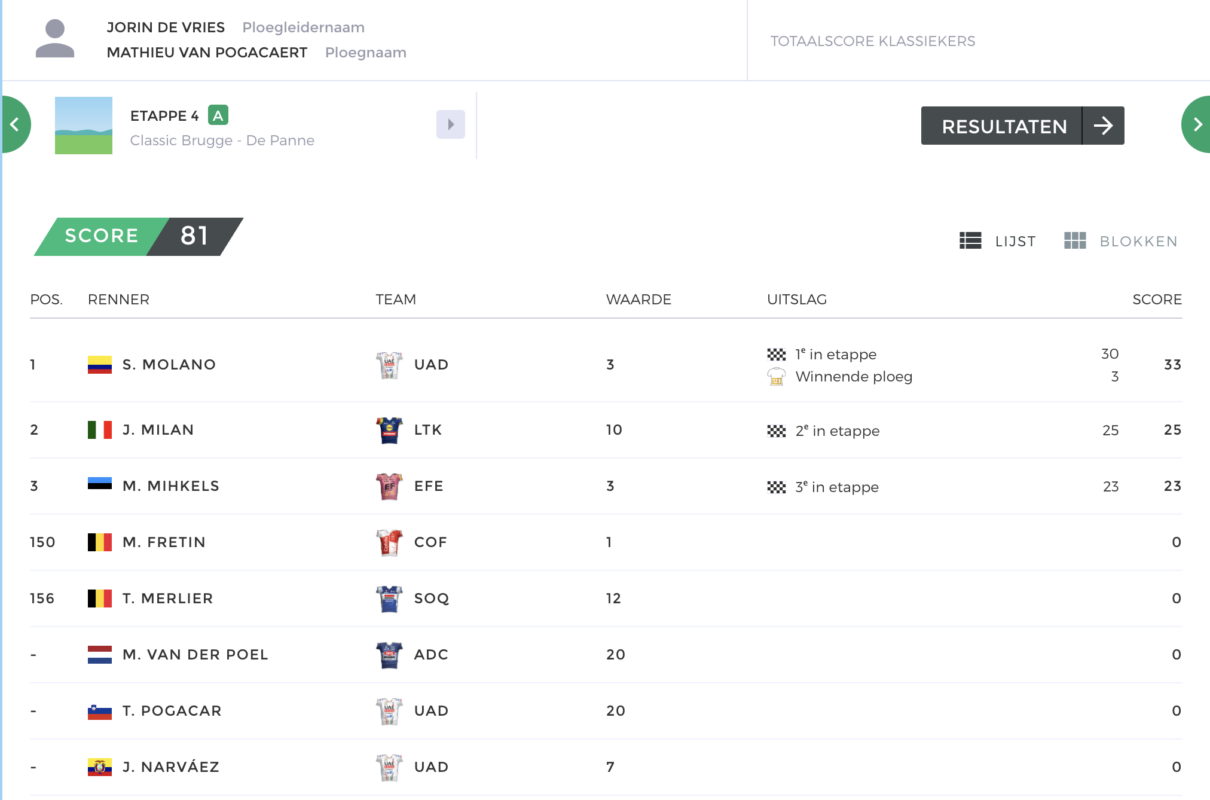Click the Colombian flag beside S. Molano
Screen dimensions: 1210x800
pos(99,365)
